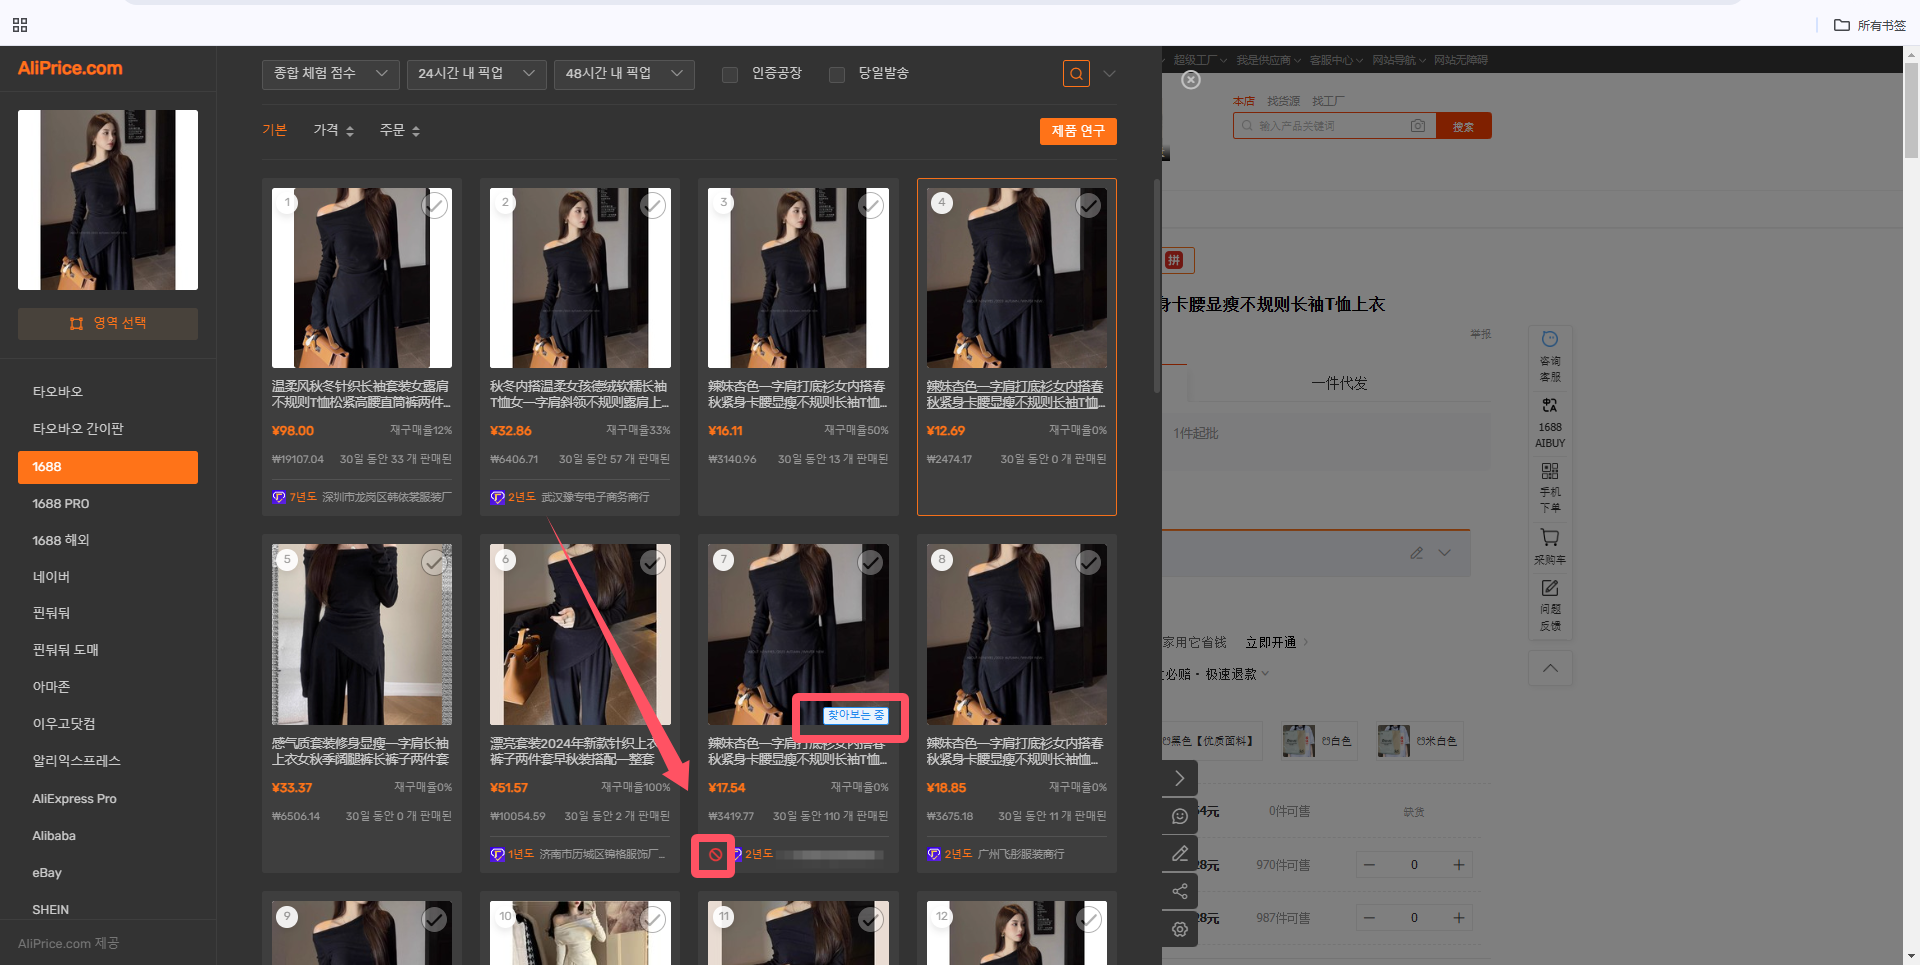Select the checkmark on product 6
Image resolution: width=1920 pixels, height=965 pixels.
653,562
